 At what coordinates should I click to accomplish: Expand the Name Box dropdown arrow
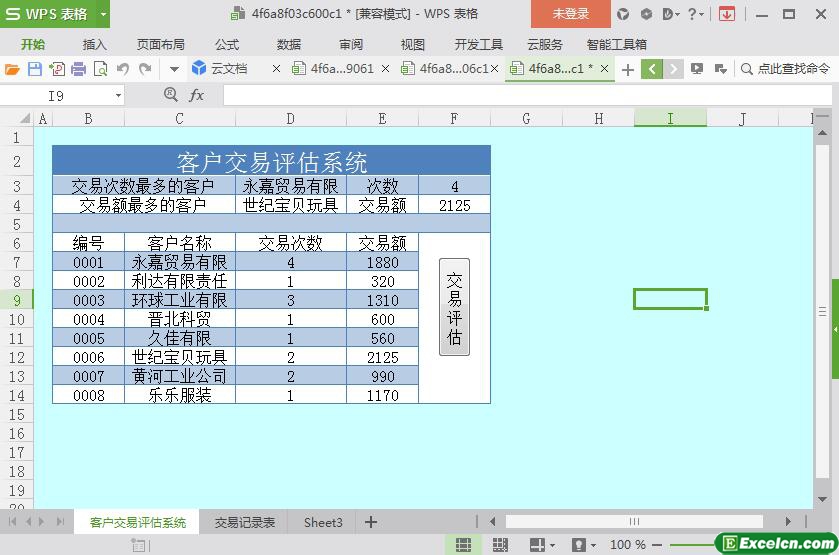118,95
